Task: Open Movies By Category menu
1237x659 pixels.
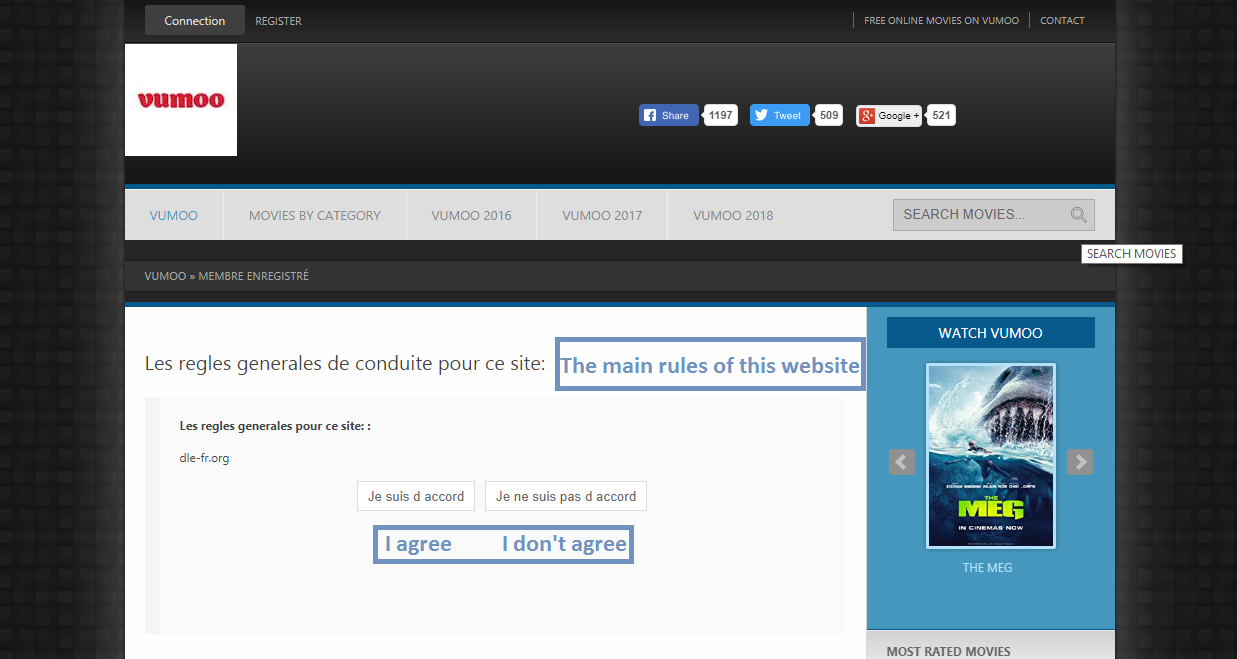Action: 315,215
